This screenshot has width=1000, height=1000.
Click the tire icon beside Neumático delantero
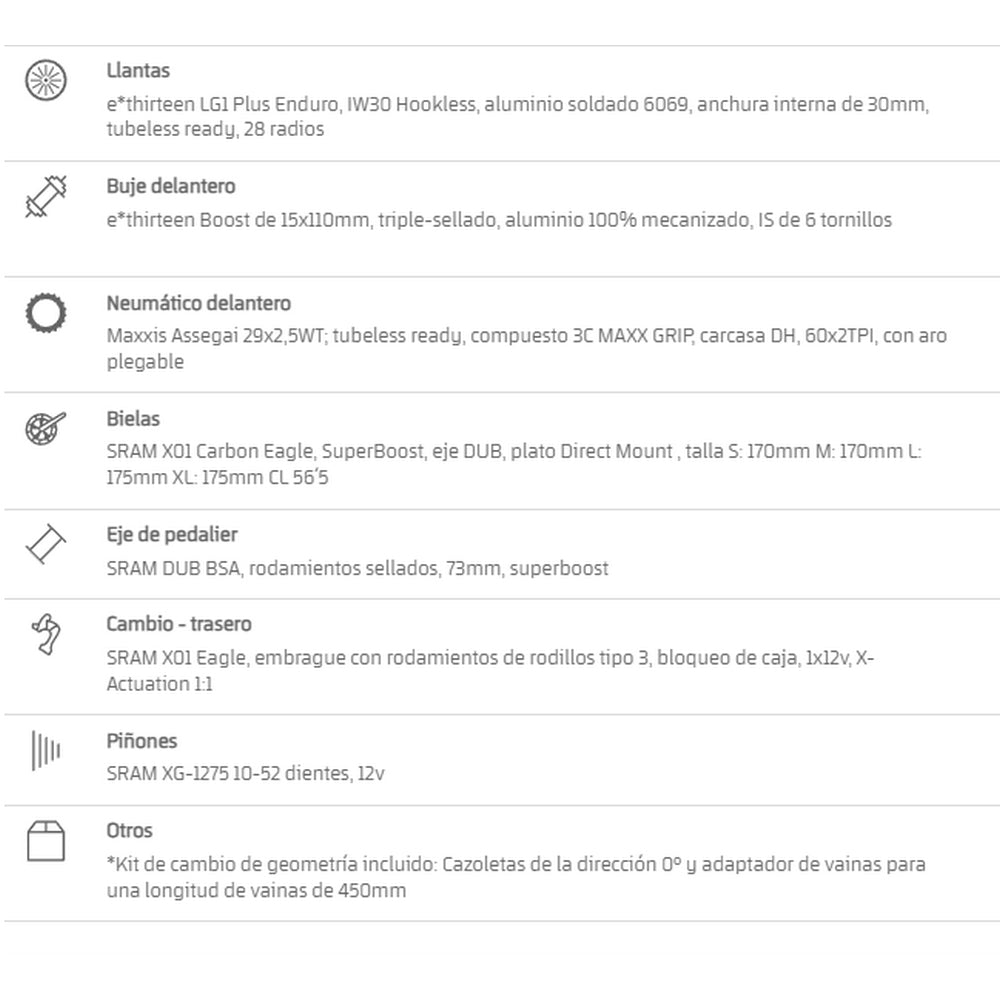coord(46,312)
